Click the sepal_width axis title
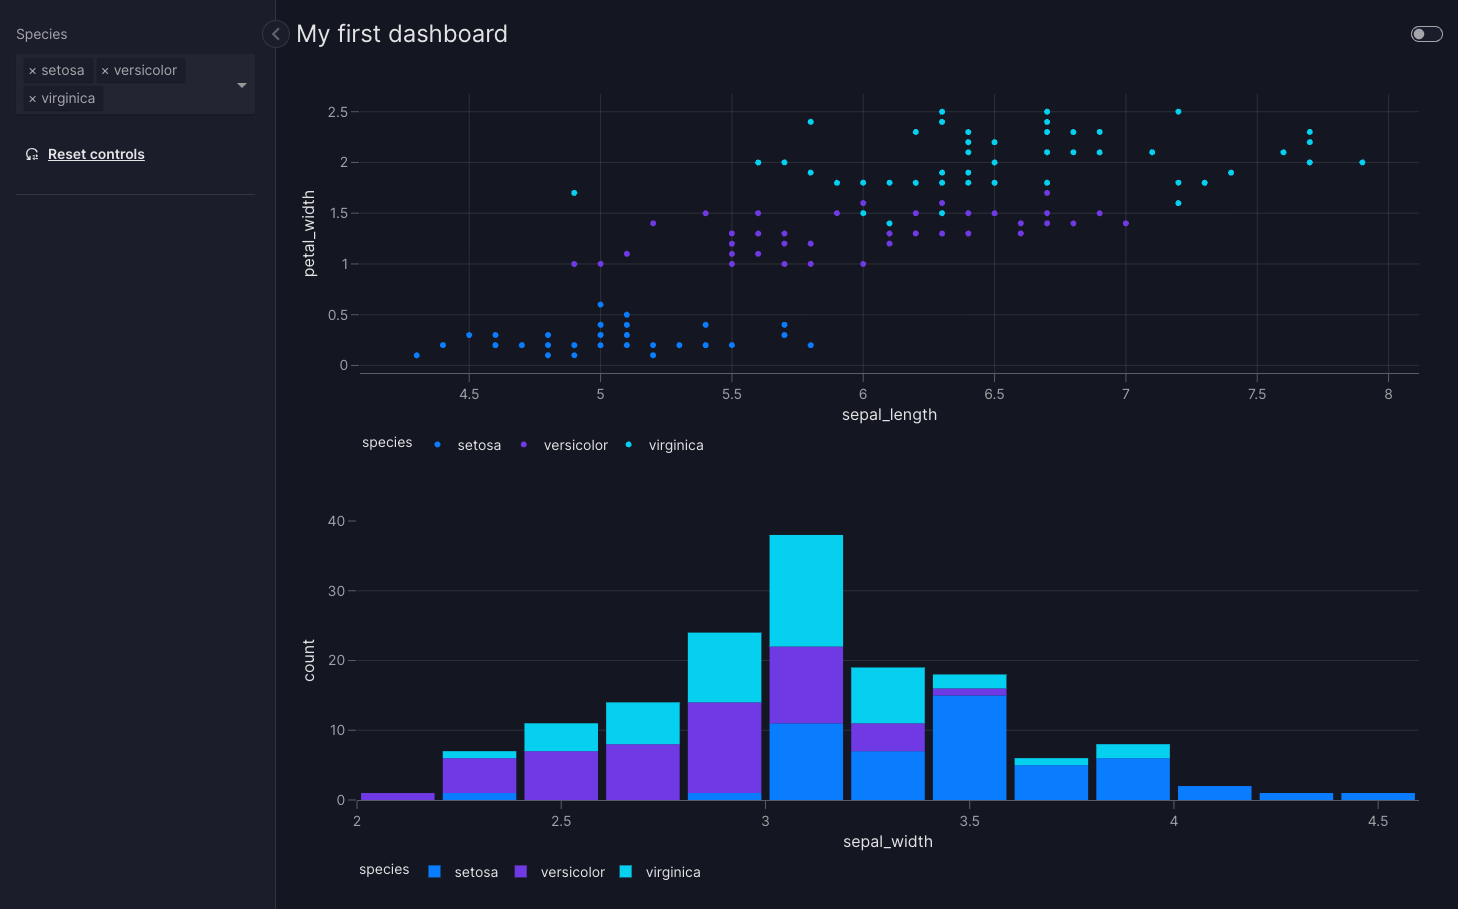 [x=888, y=842]
